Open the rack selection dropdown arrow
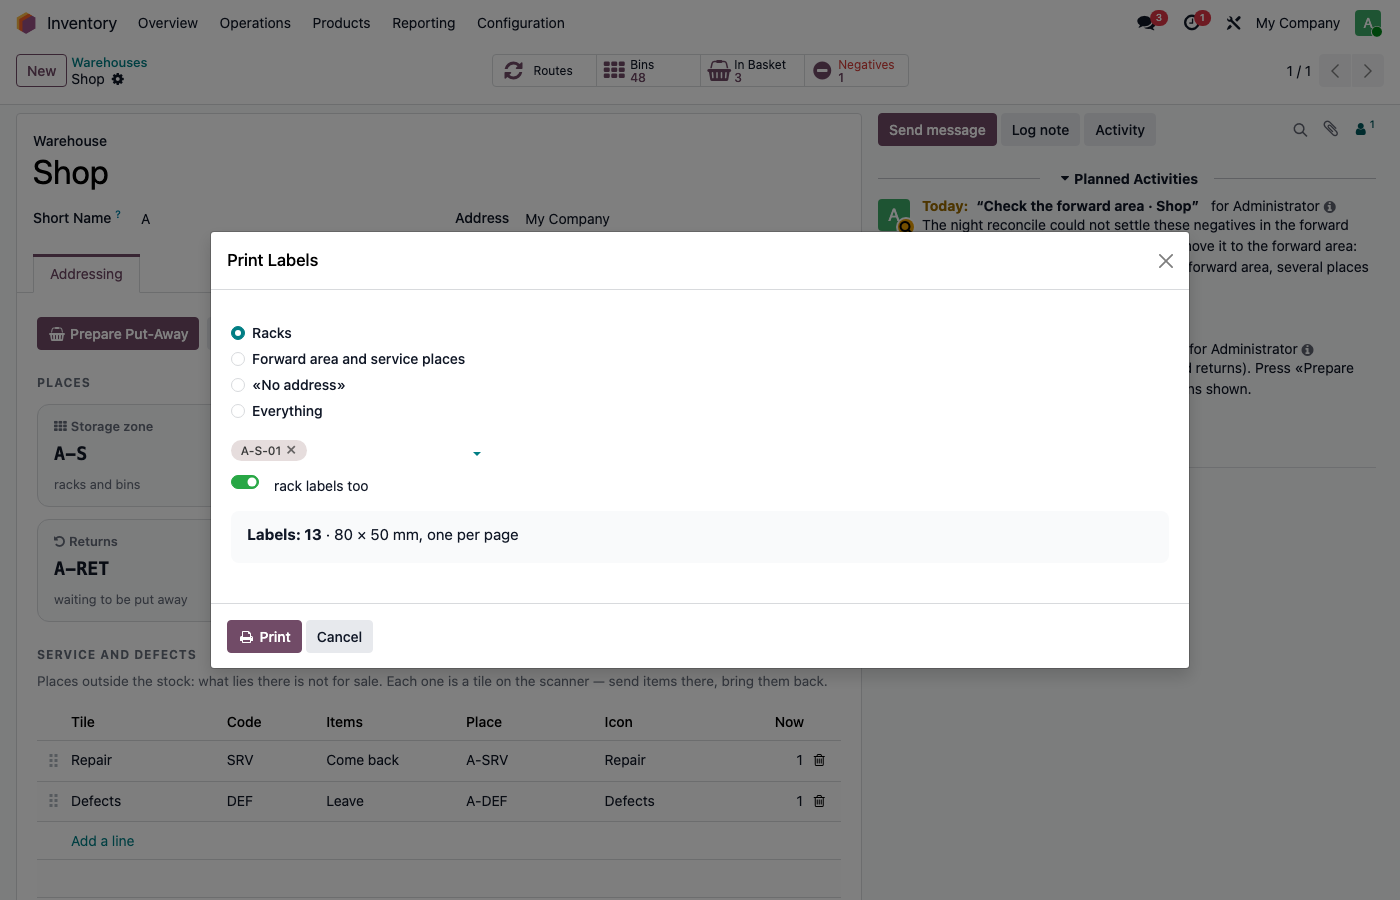1400x900 pixels. [477, 454]
